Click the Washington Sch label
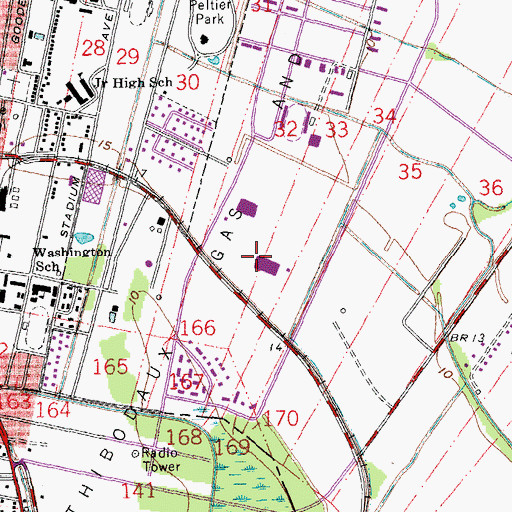This screenshot has width=512, height=512. tap(71, 259)
